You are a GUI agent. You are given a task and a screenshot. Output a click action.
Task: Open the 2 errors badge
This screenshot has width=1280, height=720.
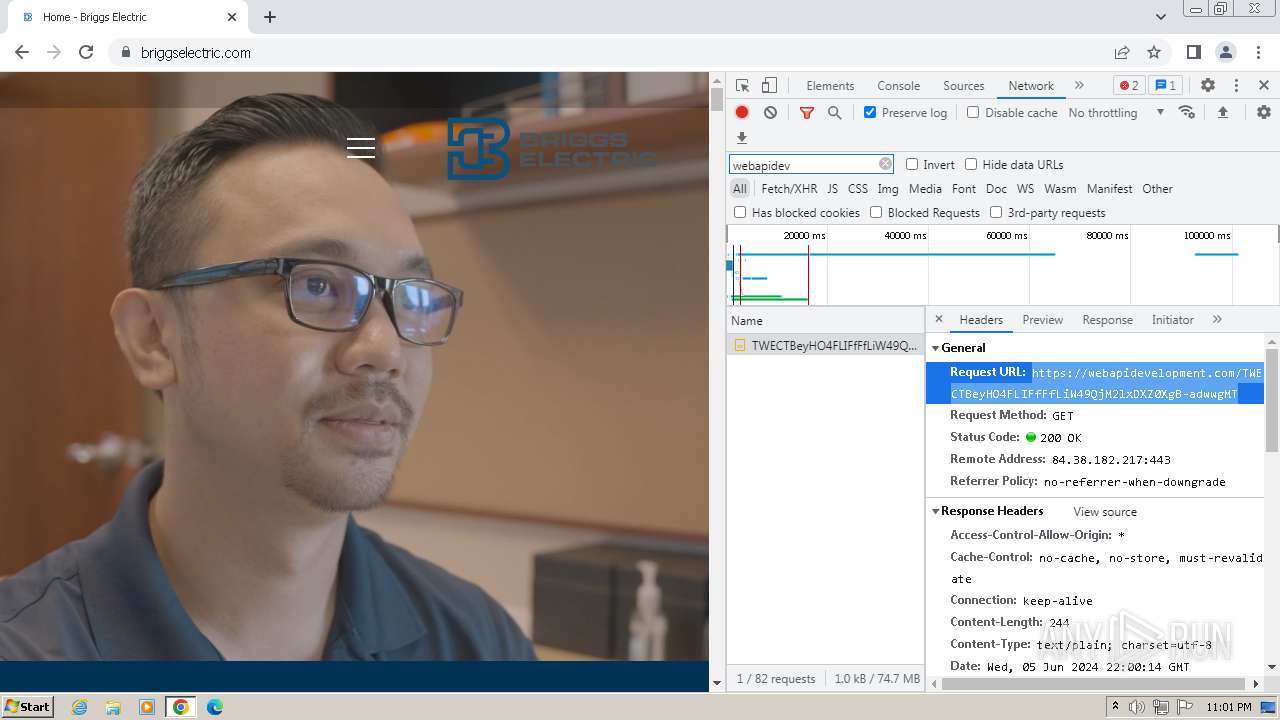pos(1129,86)
